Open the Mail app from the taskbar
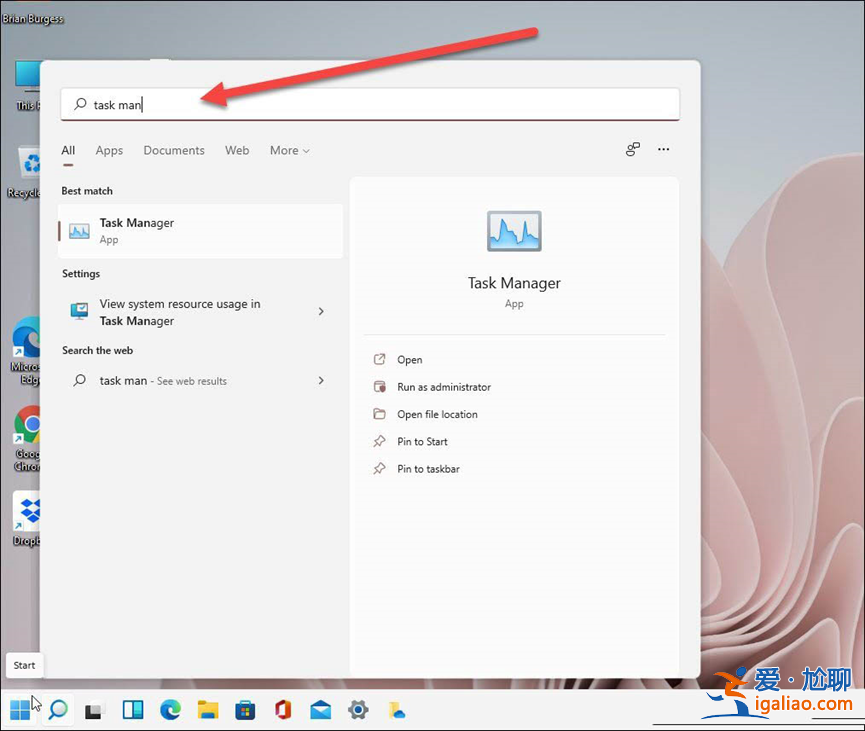 320,709
